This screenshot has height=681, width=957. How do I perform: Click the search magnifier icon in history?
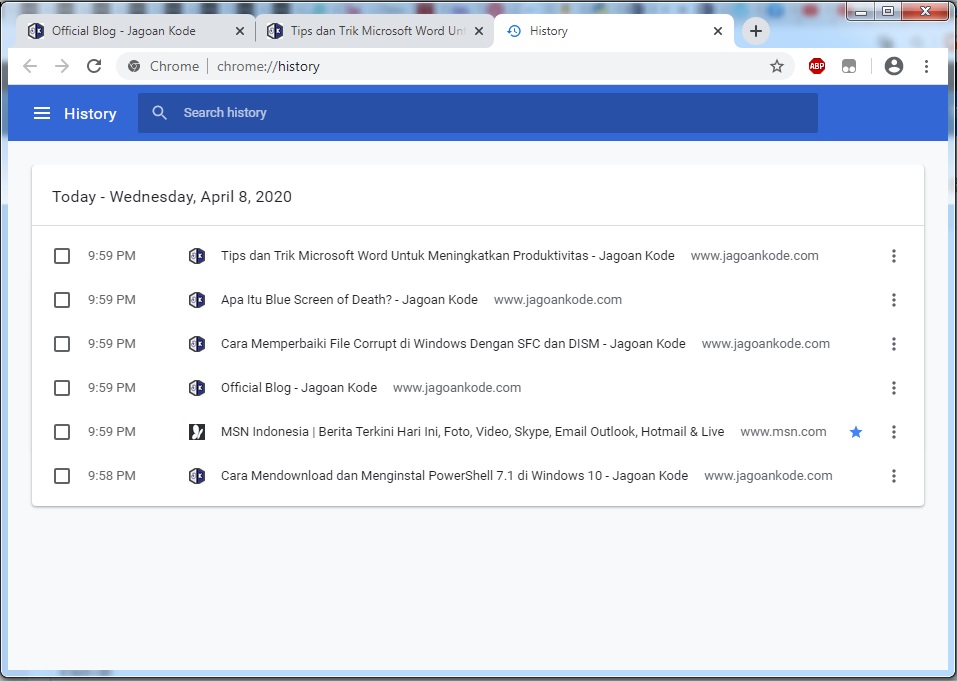(x=159, y=113)
